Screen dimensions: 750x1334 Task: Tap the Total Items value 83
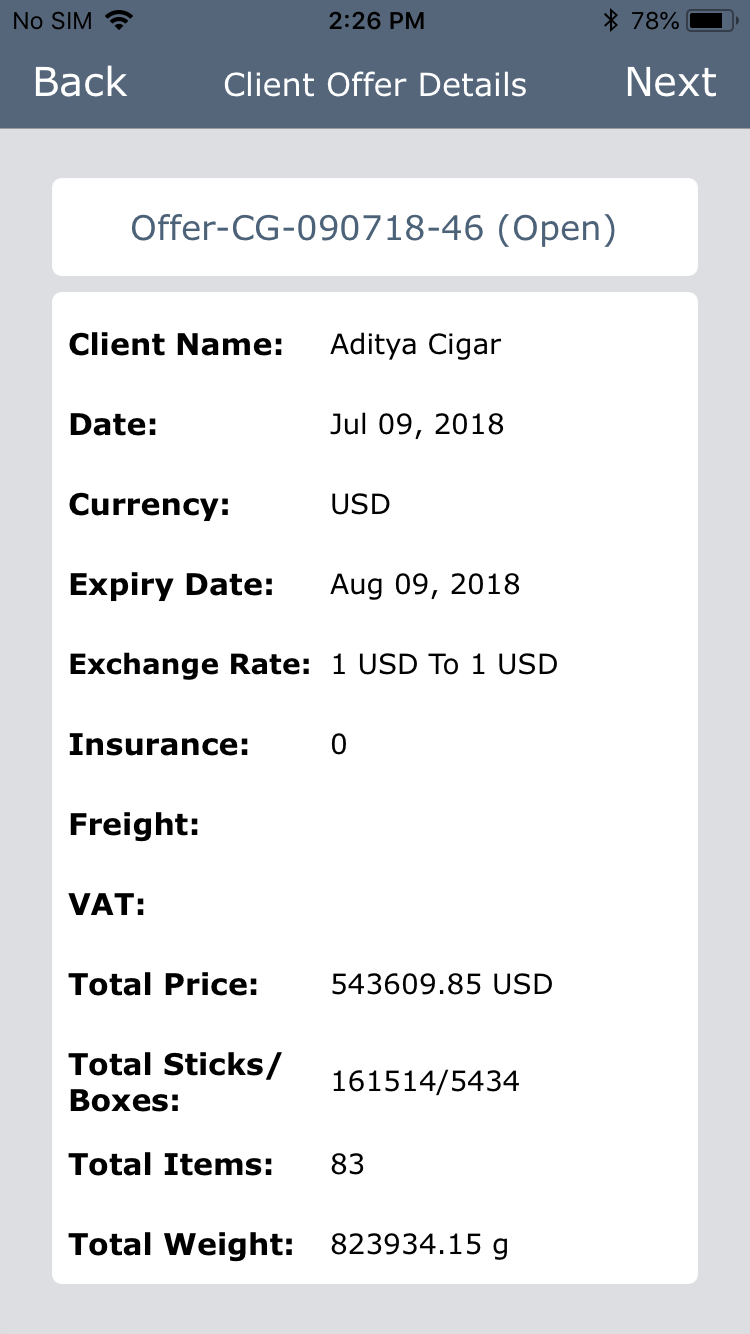[347, 1165]
